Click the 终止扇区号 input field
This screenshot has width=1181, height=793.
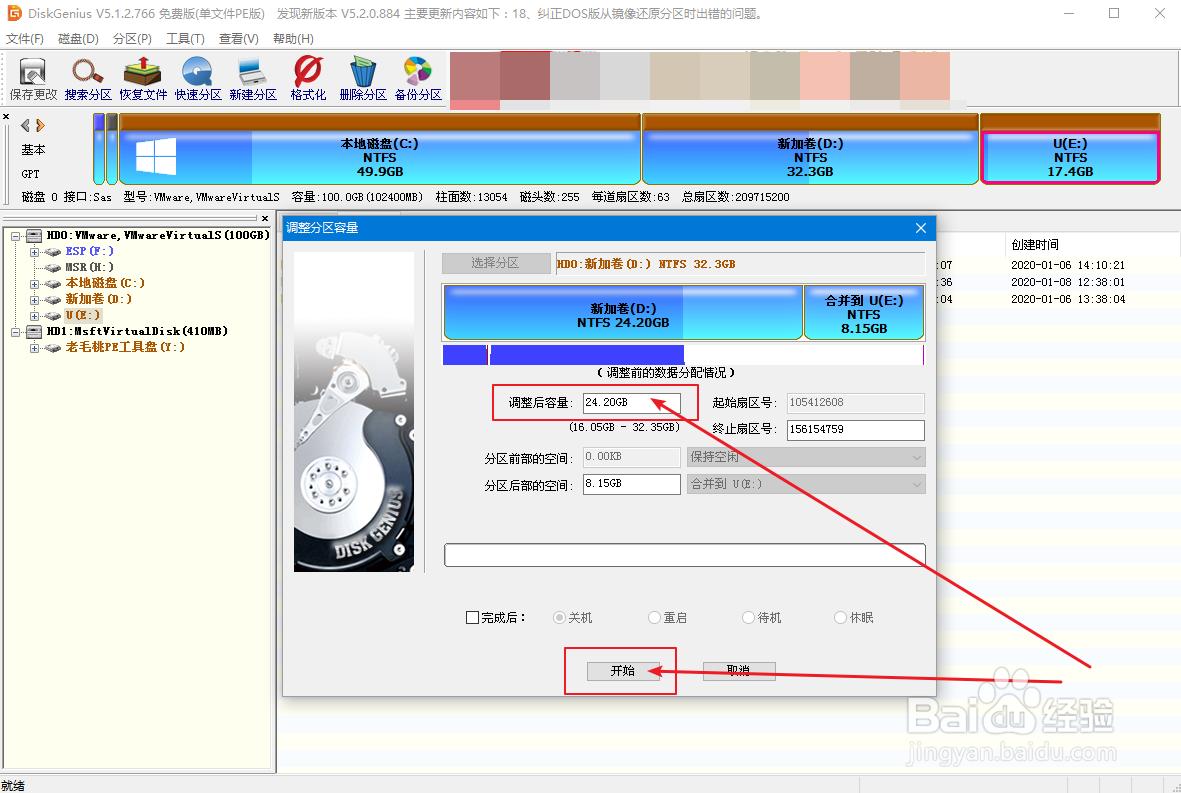[x=856, y=430]
